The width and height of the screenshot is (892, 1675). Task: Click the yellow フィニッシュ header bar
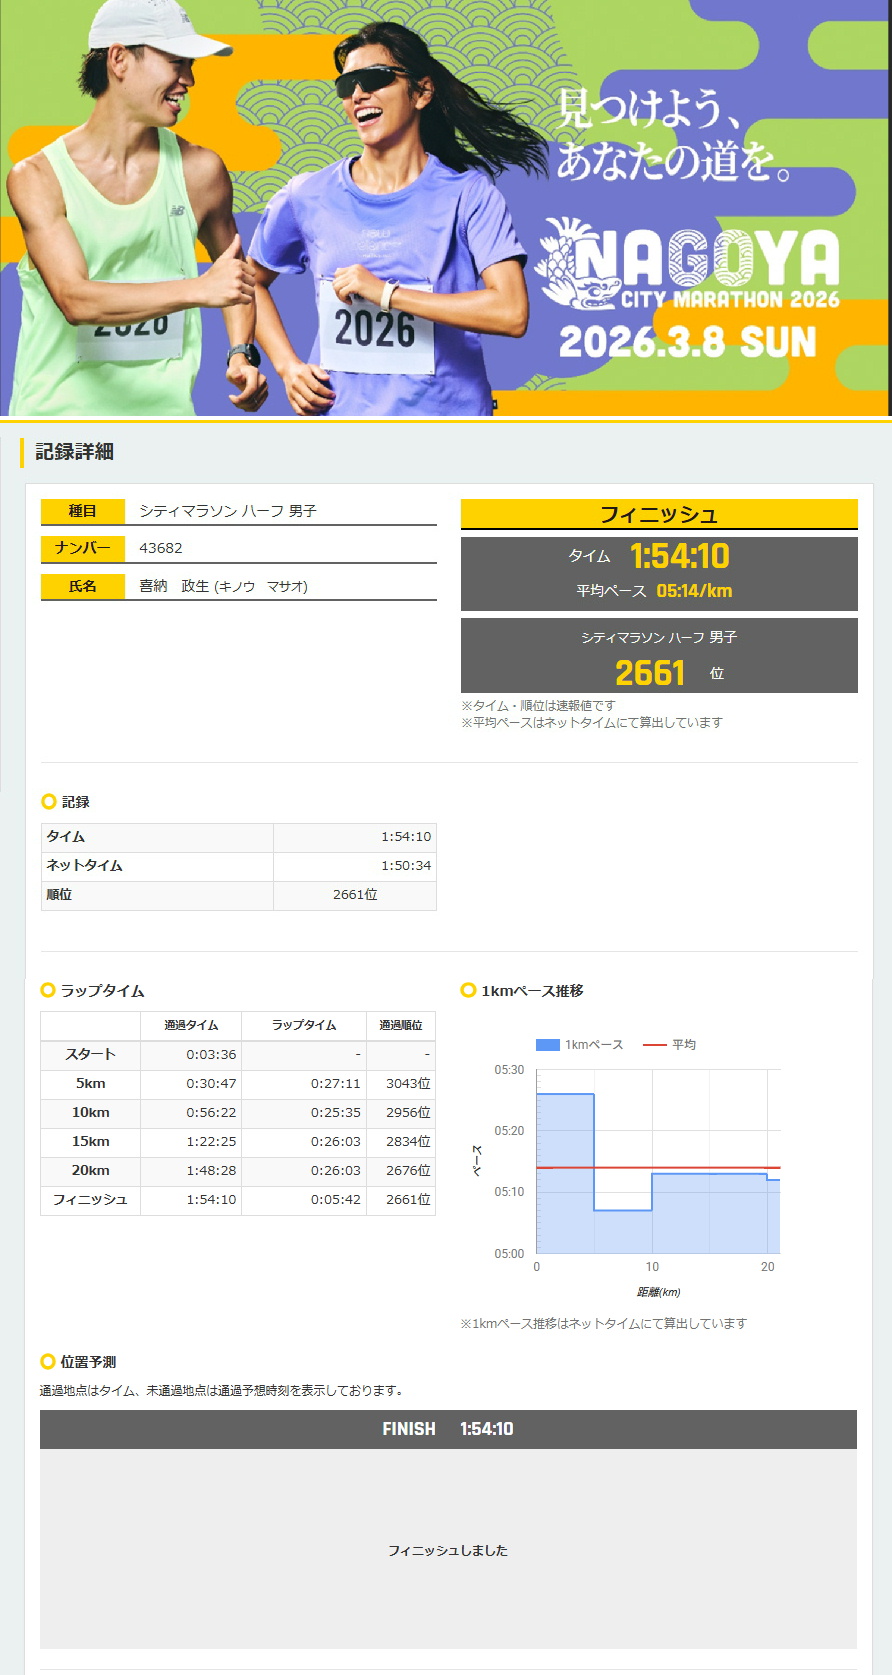(659, 514)
